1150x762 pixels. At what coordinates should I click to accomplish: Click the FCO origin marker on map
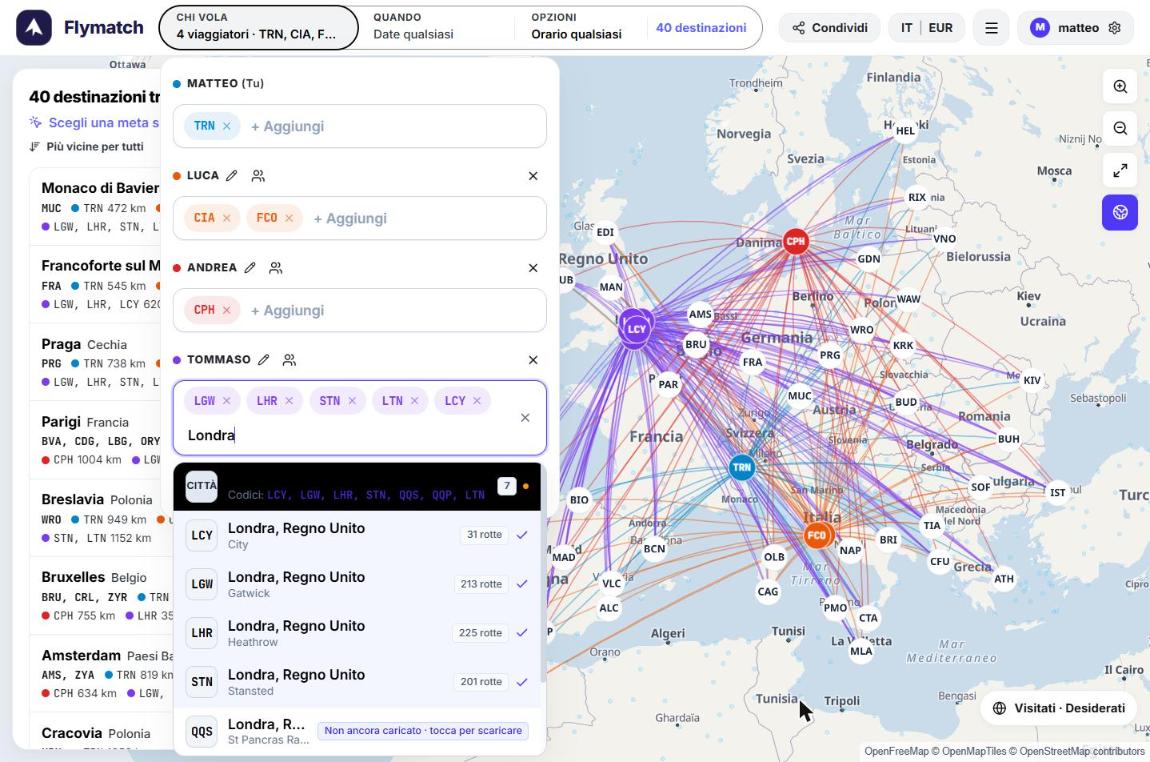coord(817,535)
